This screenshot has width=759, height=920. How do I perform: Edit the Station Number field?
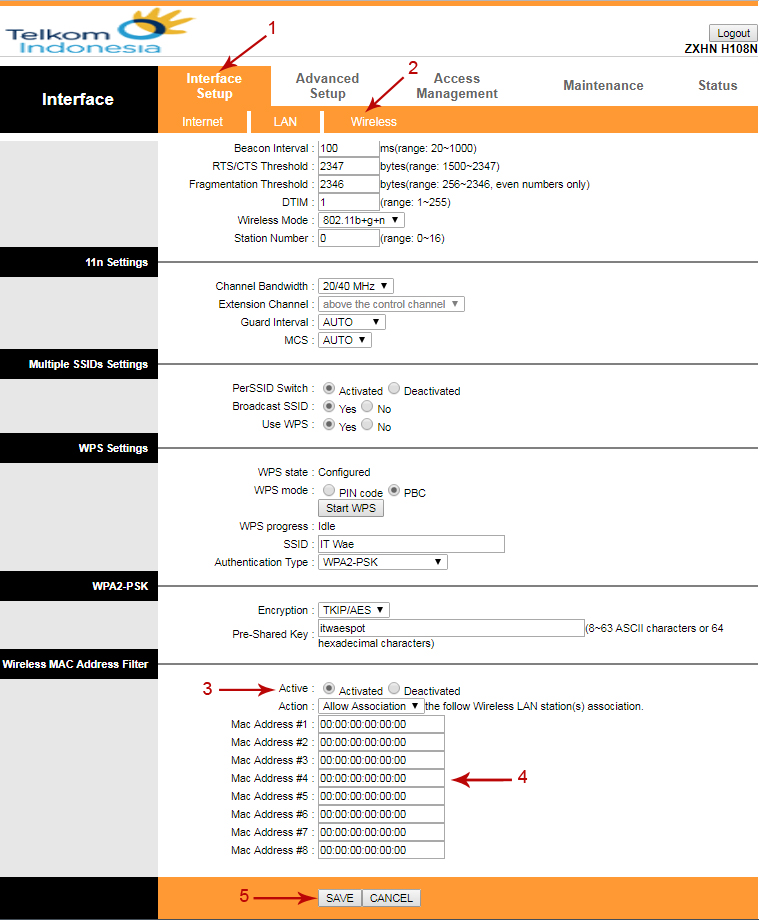tap(348, 238)
